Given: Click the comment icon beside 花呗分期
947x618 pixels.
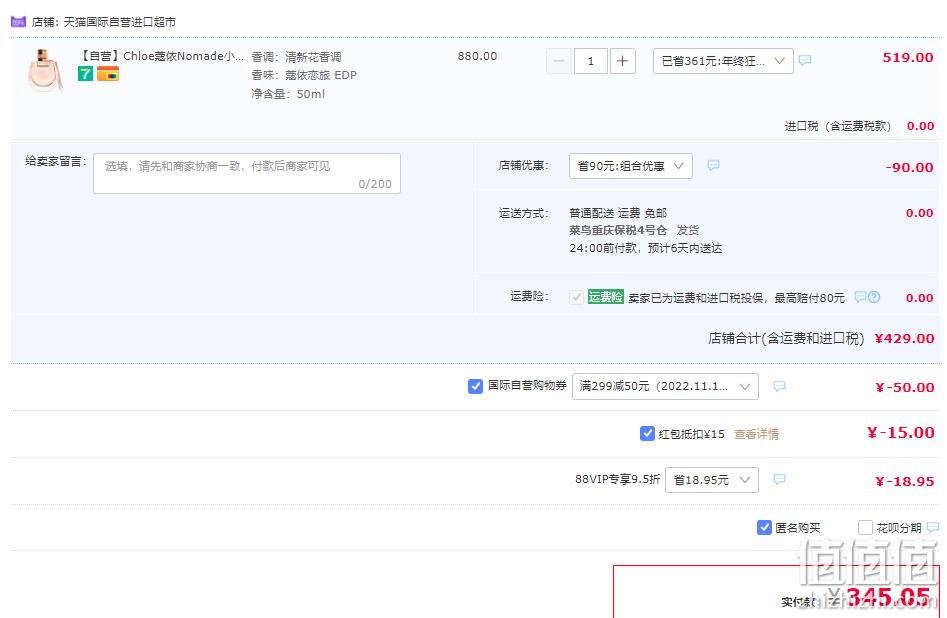Looking at the screenshot, I should coord(933,527).
